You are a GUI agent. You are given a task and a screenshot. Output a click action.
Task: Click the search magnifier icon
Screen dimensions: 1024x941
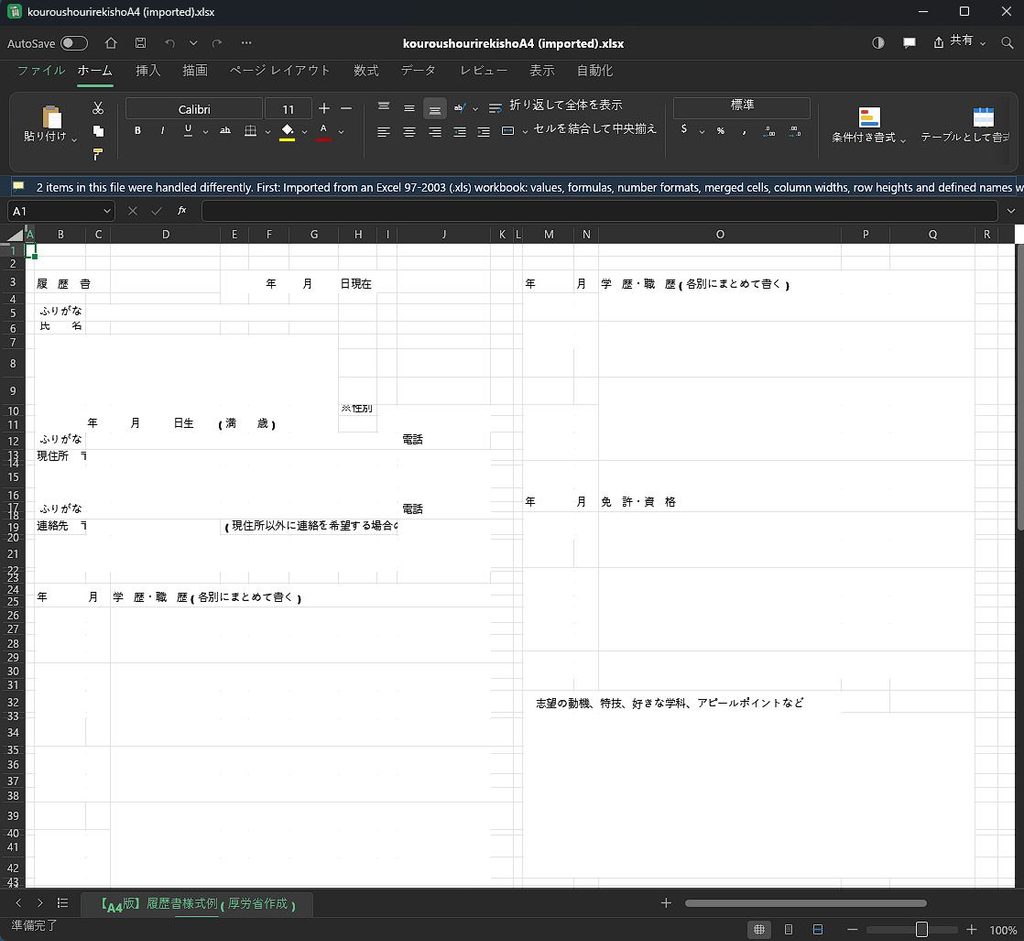pos(1007,43)
